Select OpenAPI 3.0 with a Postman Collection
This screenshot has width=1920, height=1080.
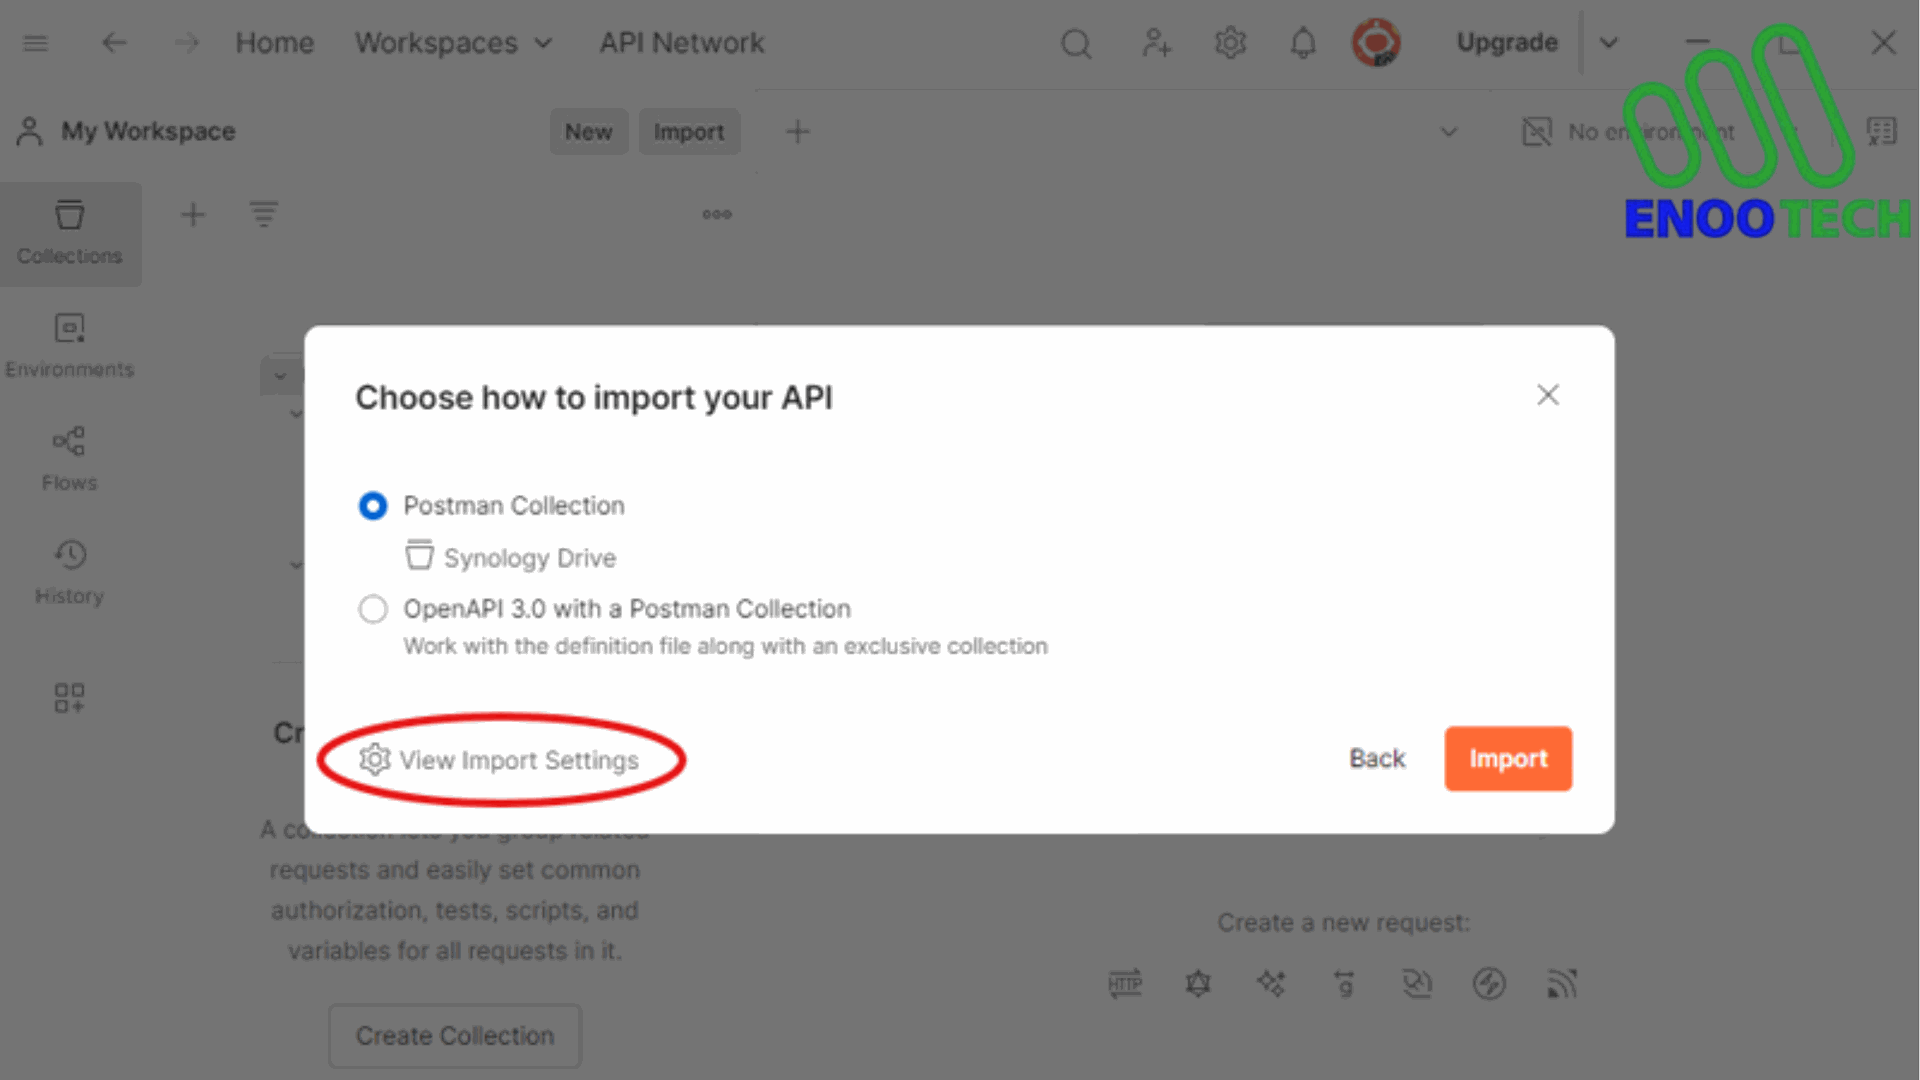point(373,609)
